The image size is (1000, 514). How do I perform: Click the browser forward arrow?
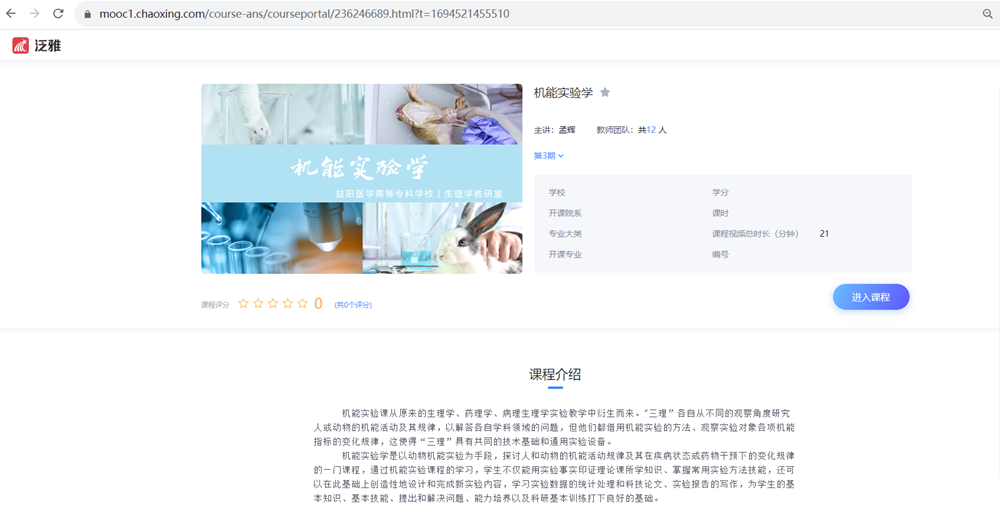click(x=35, y=14)
